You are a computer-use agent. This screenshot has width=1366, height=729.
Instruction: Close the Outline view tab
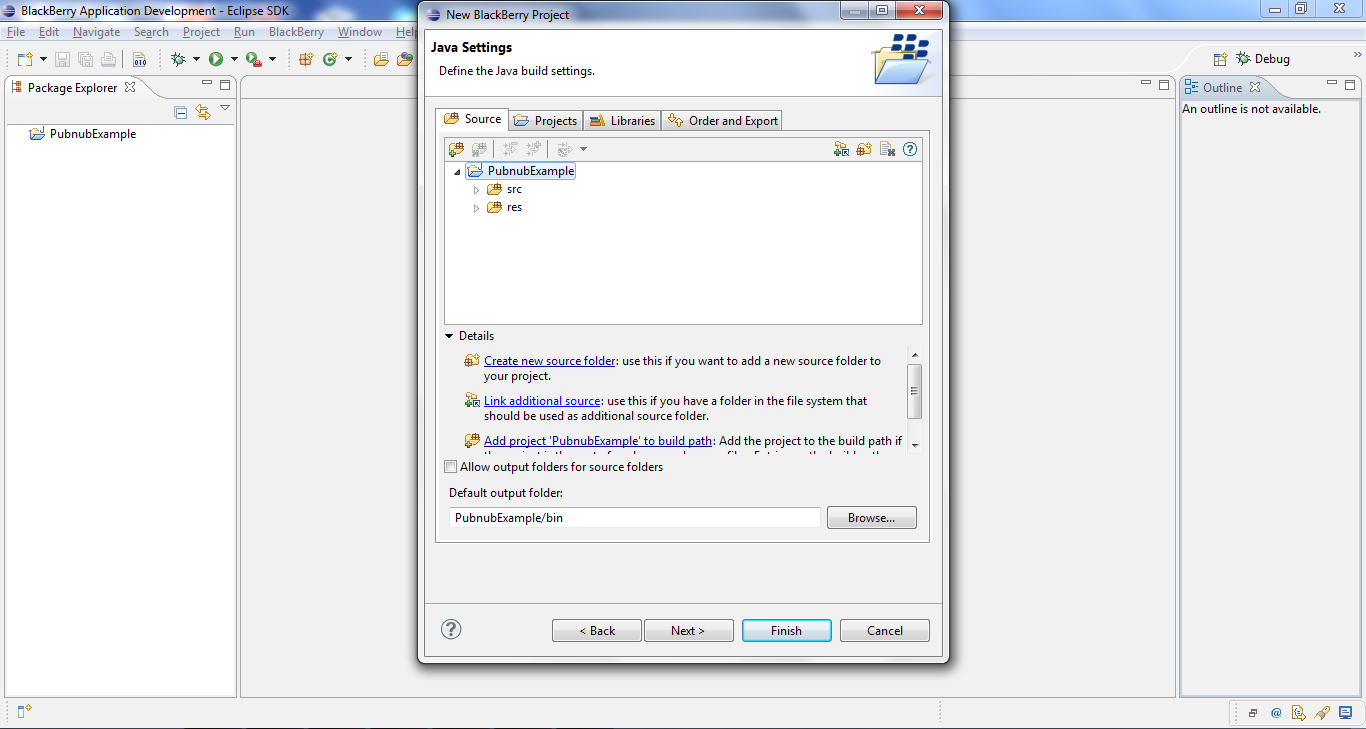pyautogui.click(x=1255, y=87)
